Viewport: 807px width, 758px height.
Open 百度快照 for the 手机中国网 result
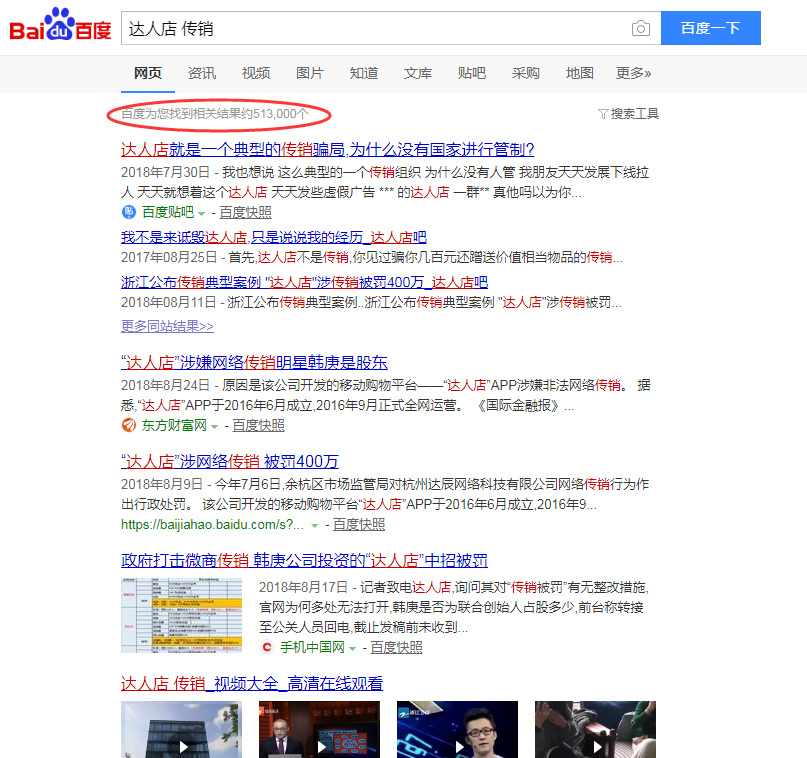pyautogui.click(x=396, y=647)
